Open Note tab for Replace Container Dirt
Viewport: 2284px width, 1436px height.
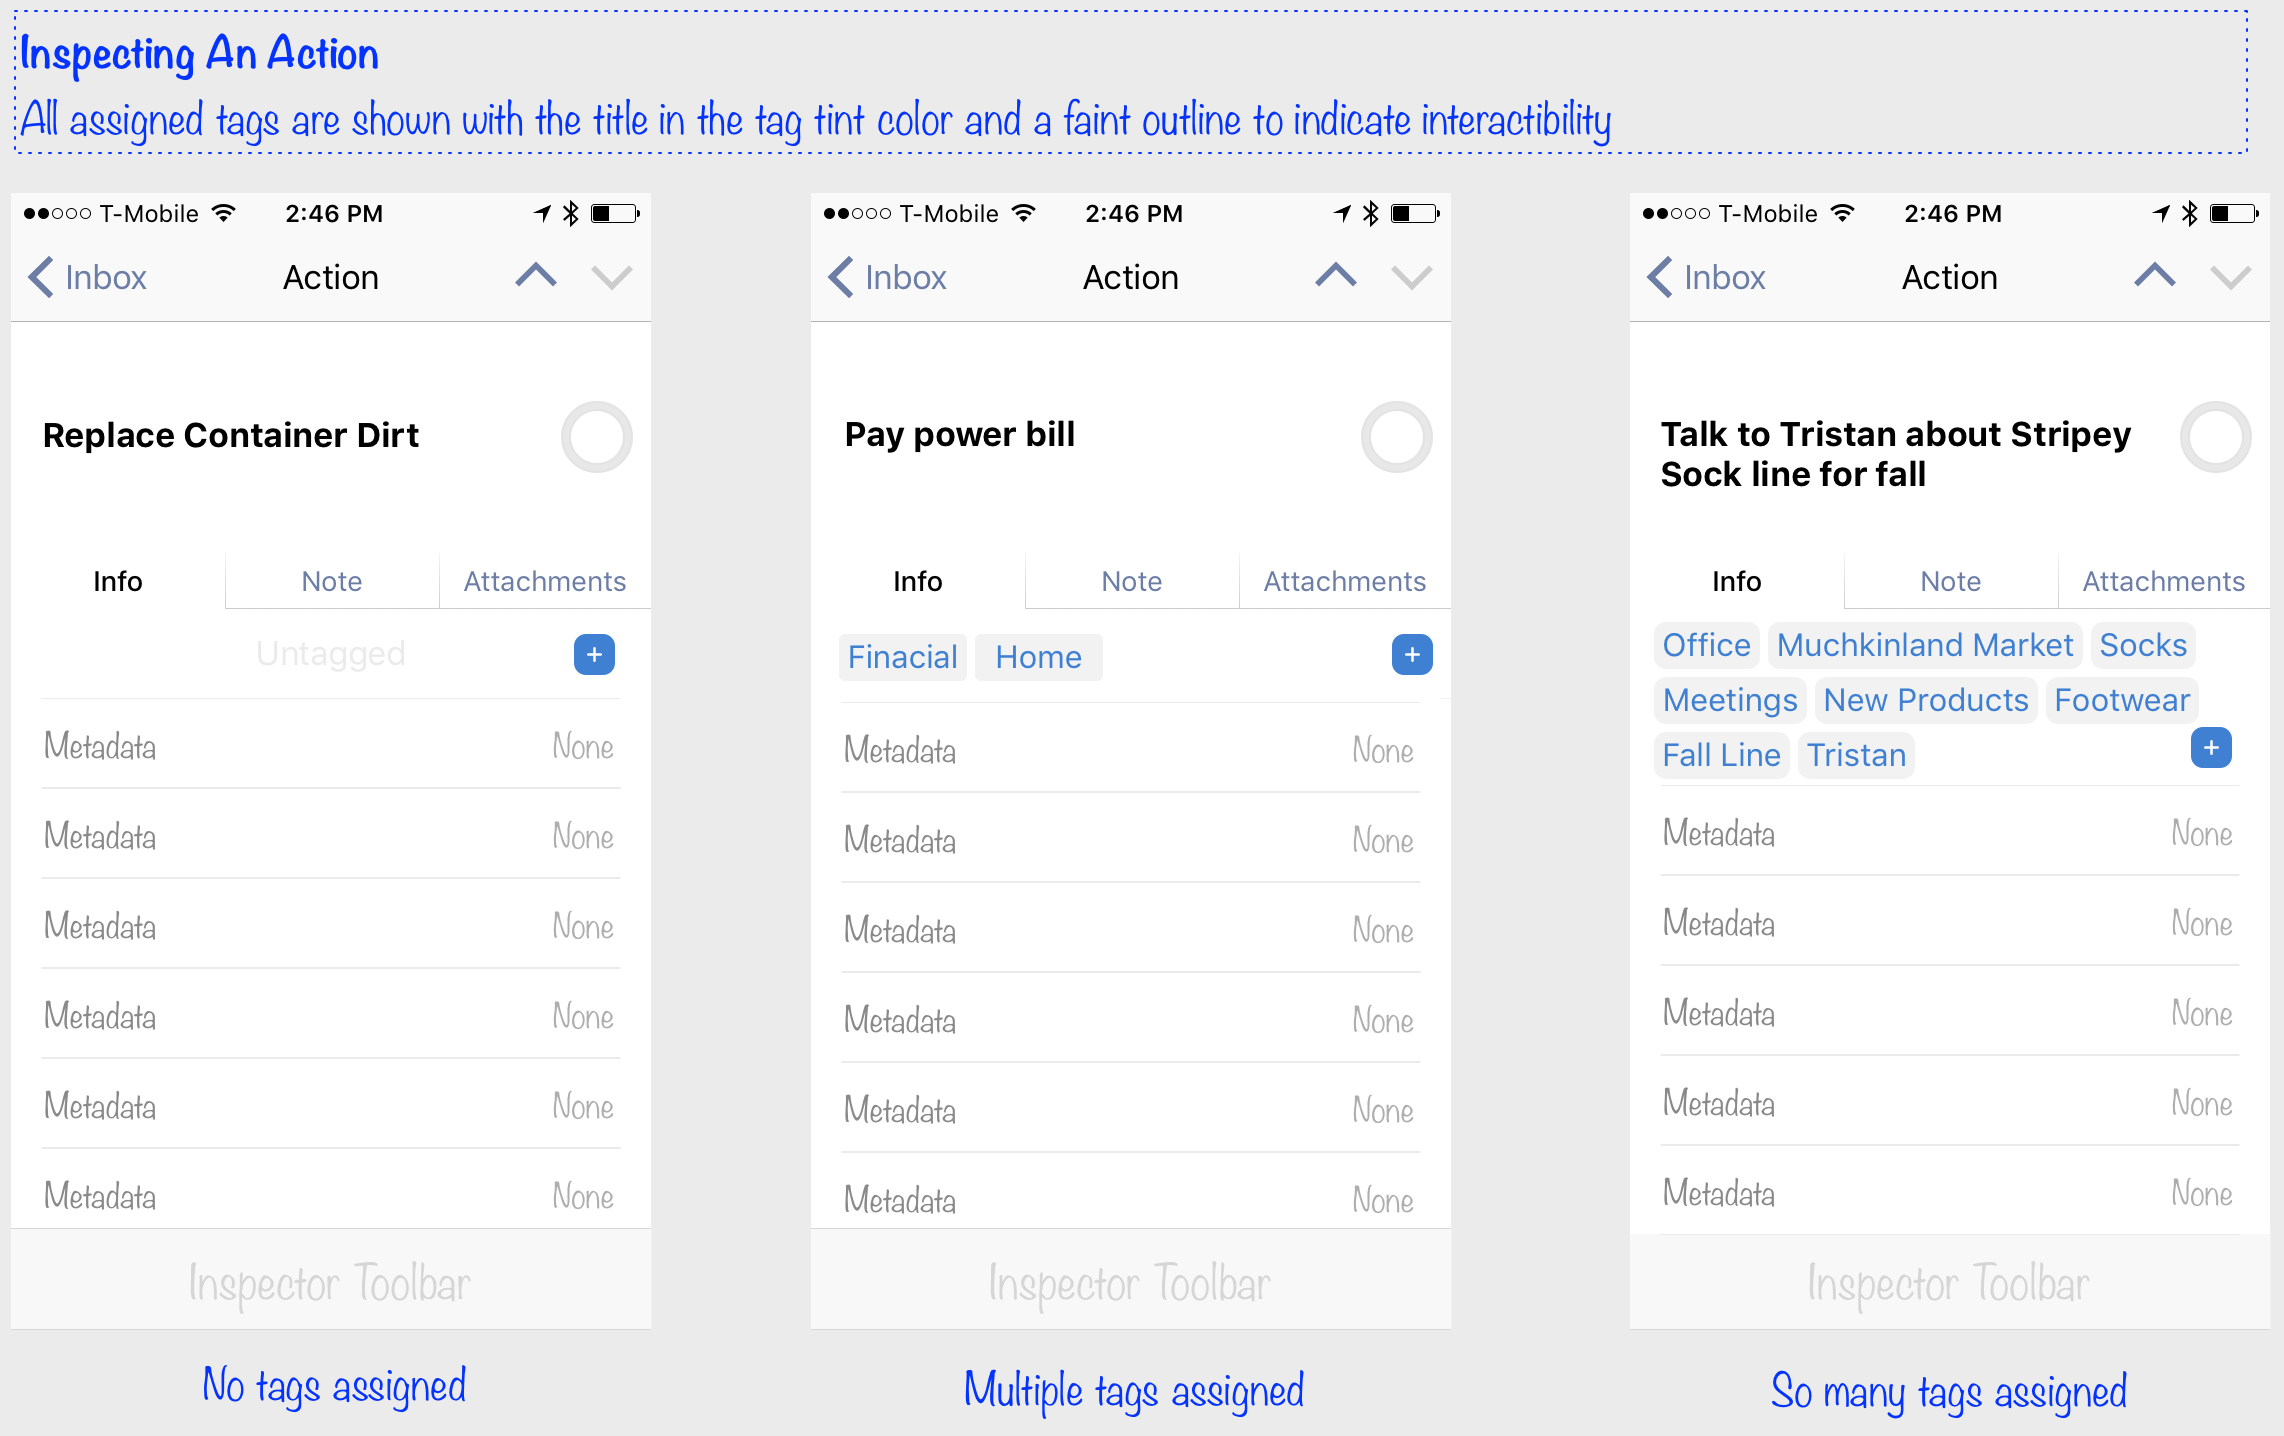point(332,581)
